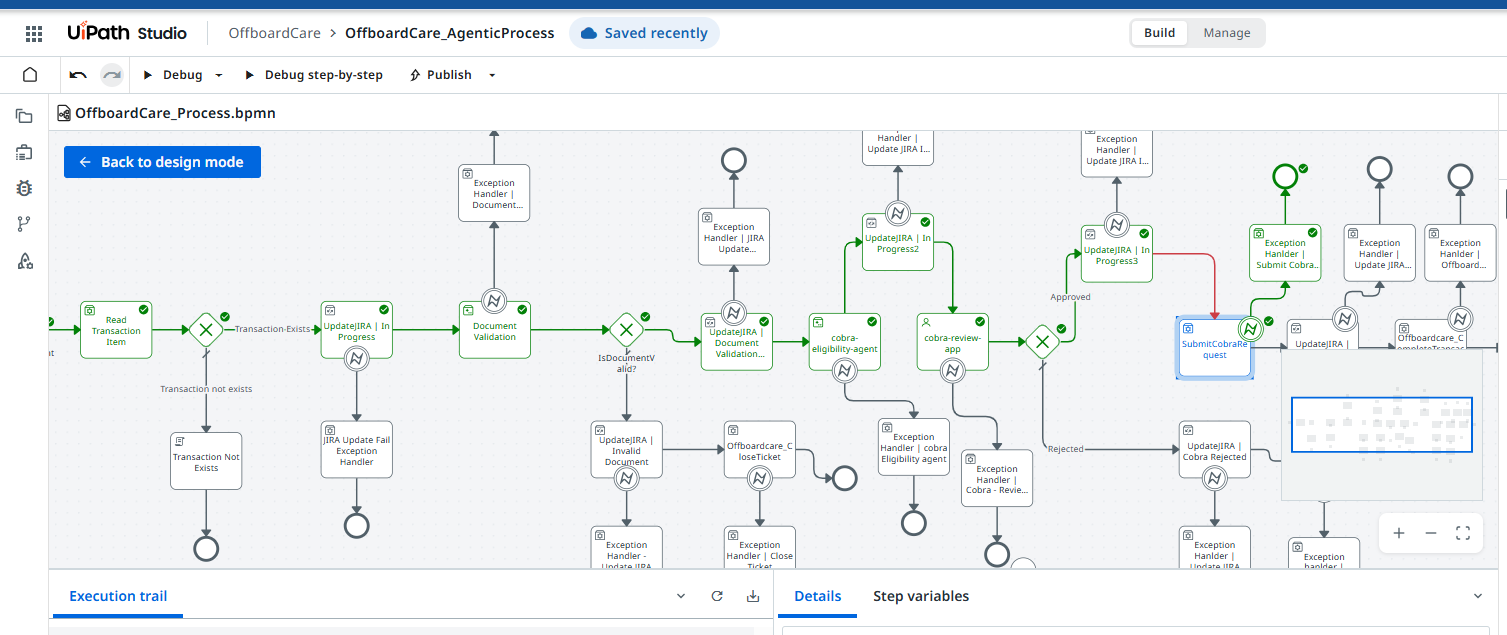Start Debug step-by-step
Viewport: 1507px width, 635px height.
[314, 75]
